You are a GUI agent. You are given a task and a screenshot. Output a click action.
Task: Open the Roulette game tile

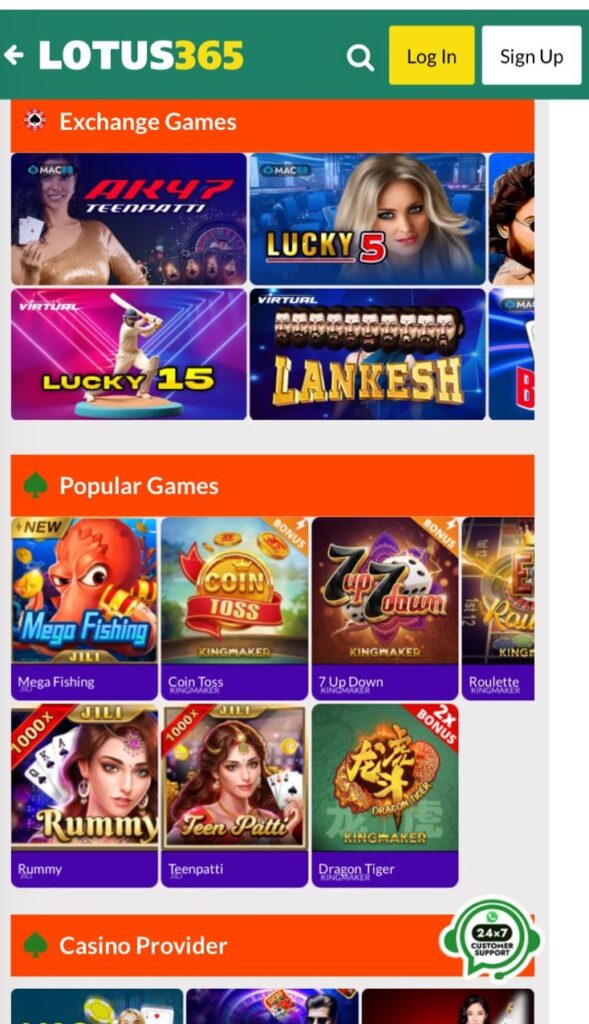click(498, 609)
